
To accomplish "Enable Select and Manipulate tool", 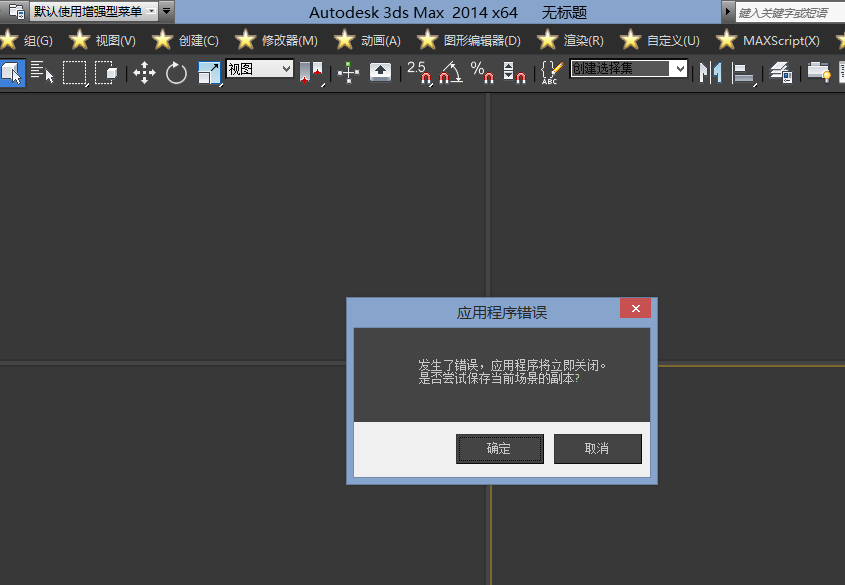I will (348, 72).
